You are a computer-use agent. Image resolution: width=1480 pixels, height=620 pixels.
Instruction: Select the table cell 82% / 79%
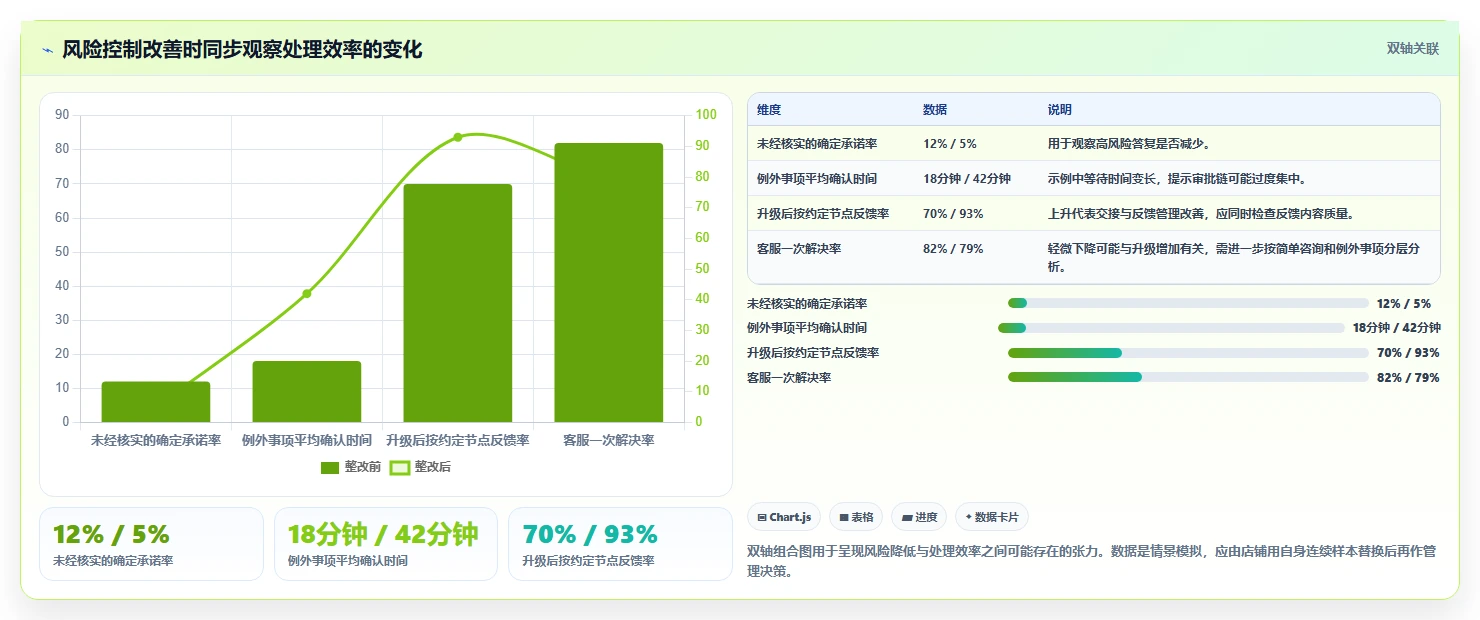[953, 248]
